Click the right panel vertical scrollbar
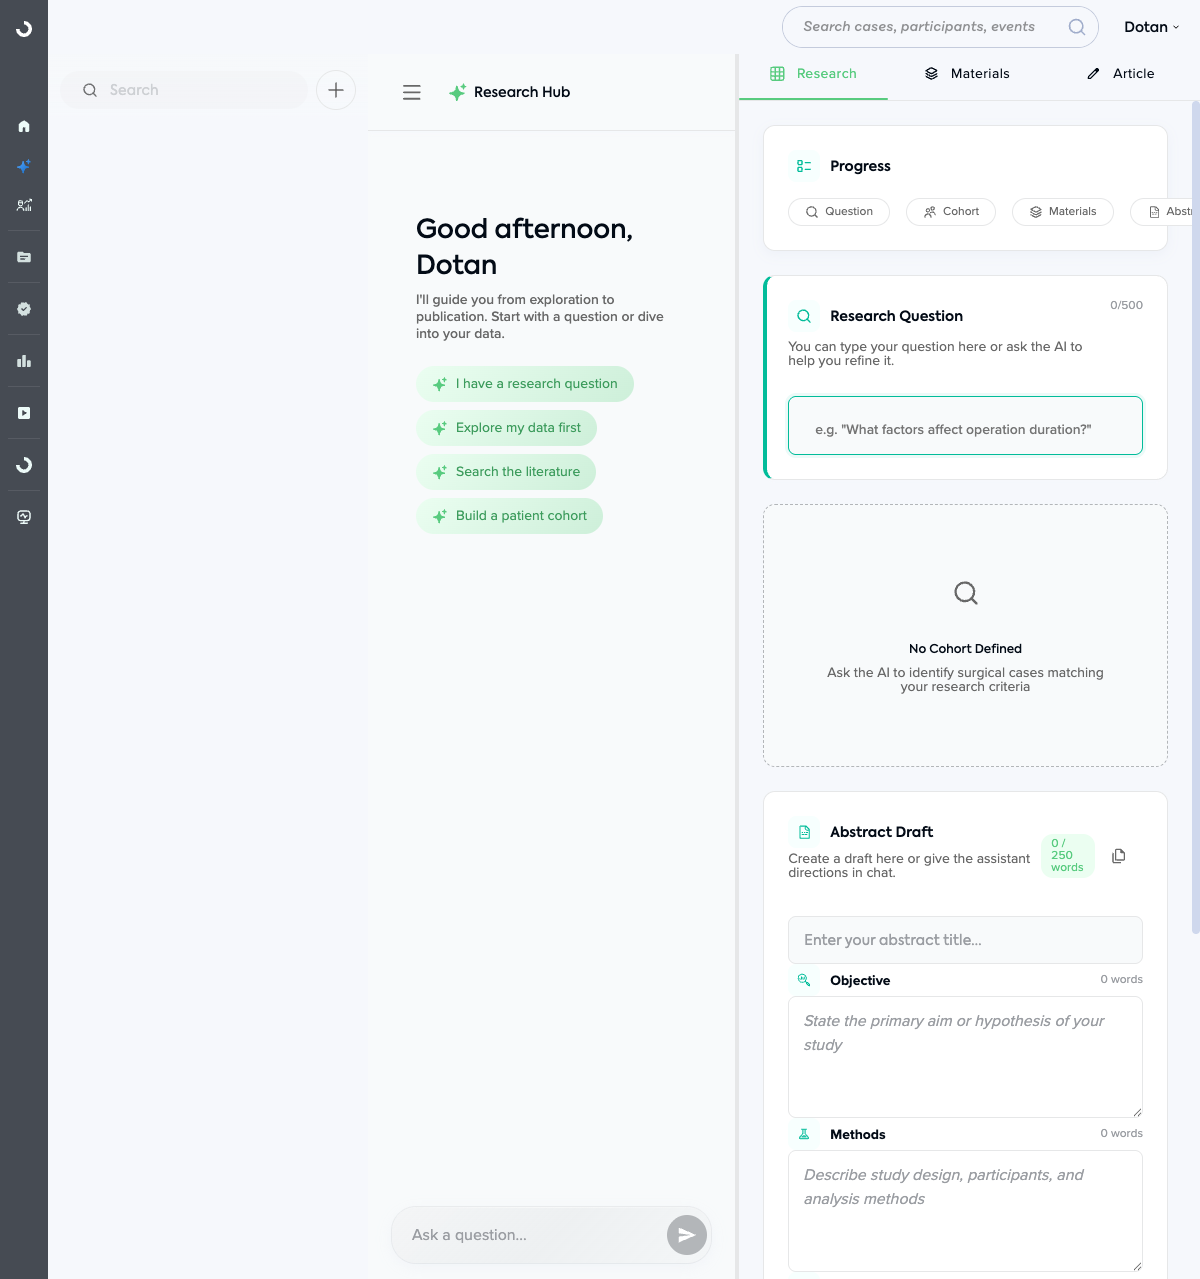The height and width of the screenshot is (1279, 1200). 1196,517
